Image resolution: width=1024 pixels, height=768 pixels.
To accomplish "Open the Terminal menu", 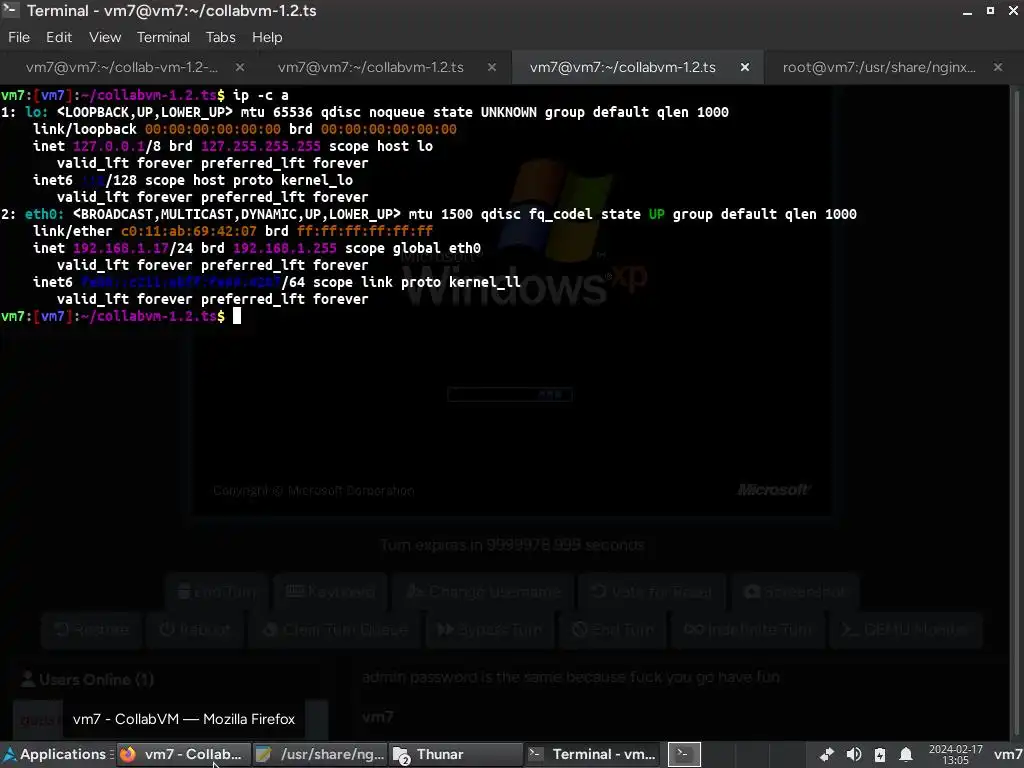I will click(x=163, y=37).
